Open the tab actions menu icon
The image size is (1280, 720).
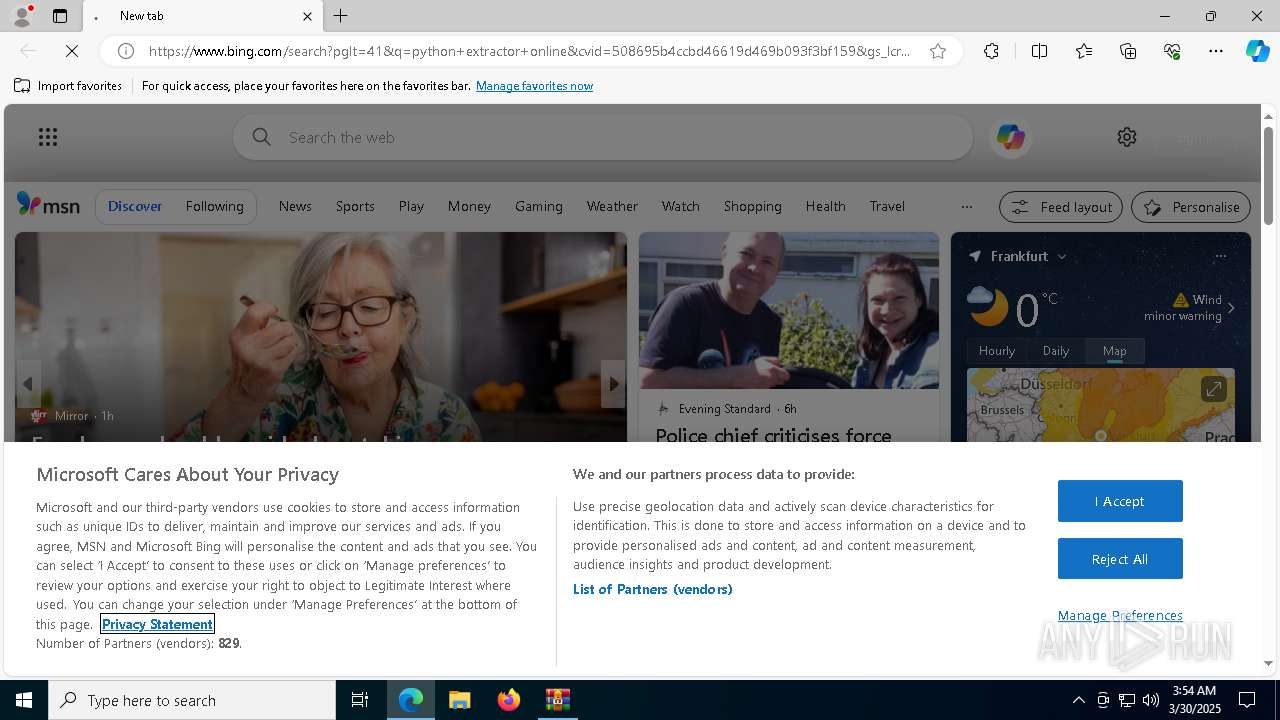coord(60,16)
